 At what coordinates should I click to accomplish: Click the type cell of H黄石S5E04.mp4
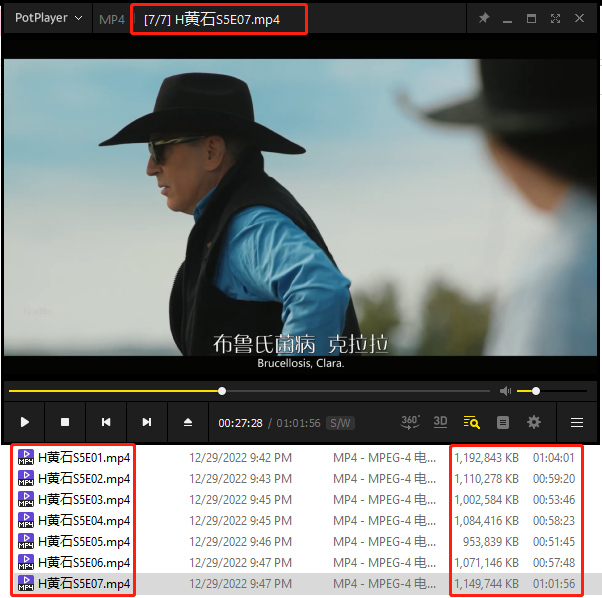pyautogui.click(x=384, y=520)
